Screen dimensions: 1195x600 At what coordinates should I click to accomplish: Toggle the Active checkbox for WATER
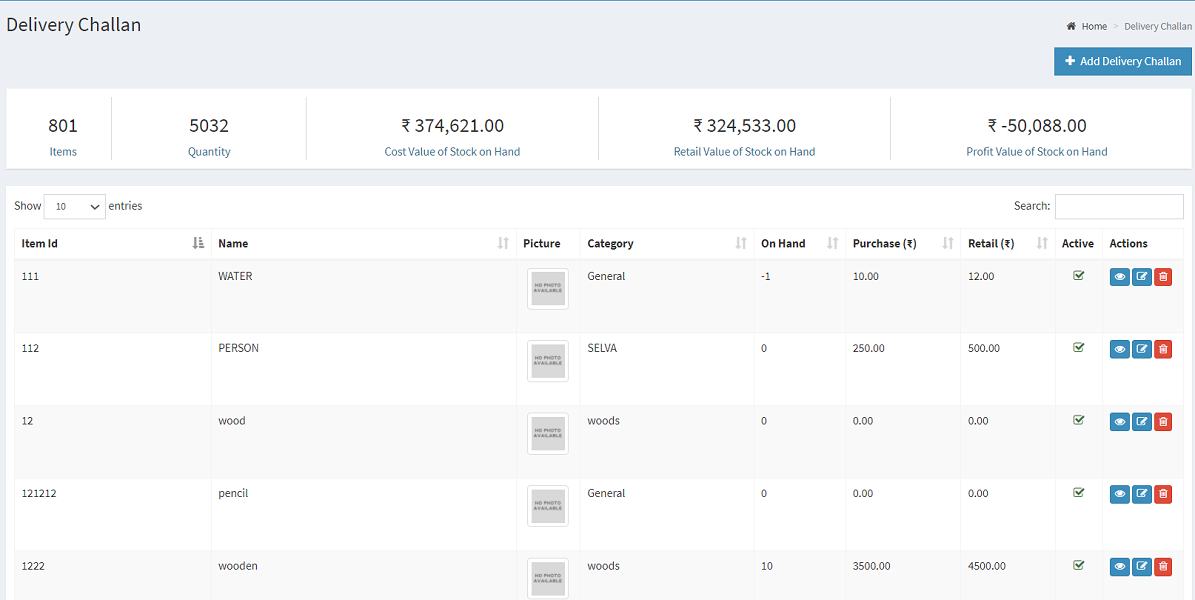click(1078, 275)
